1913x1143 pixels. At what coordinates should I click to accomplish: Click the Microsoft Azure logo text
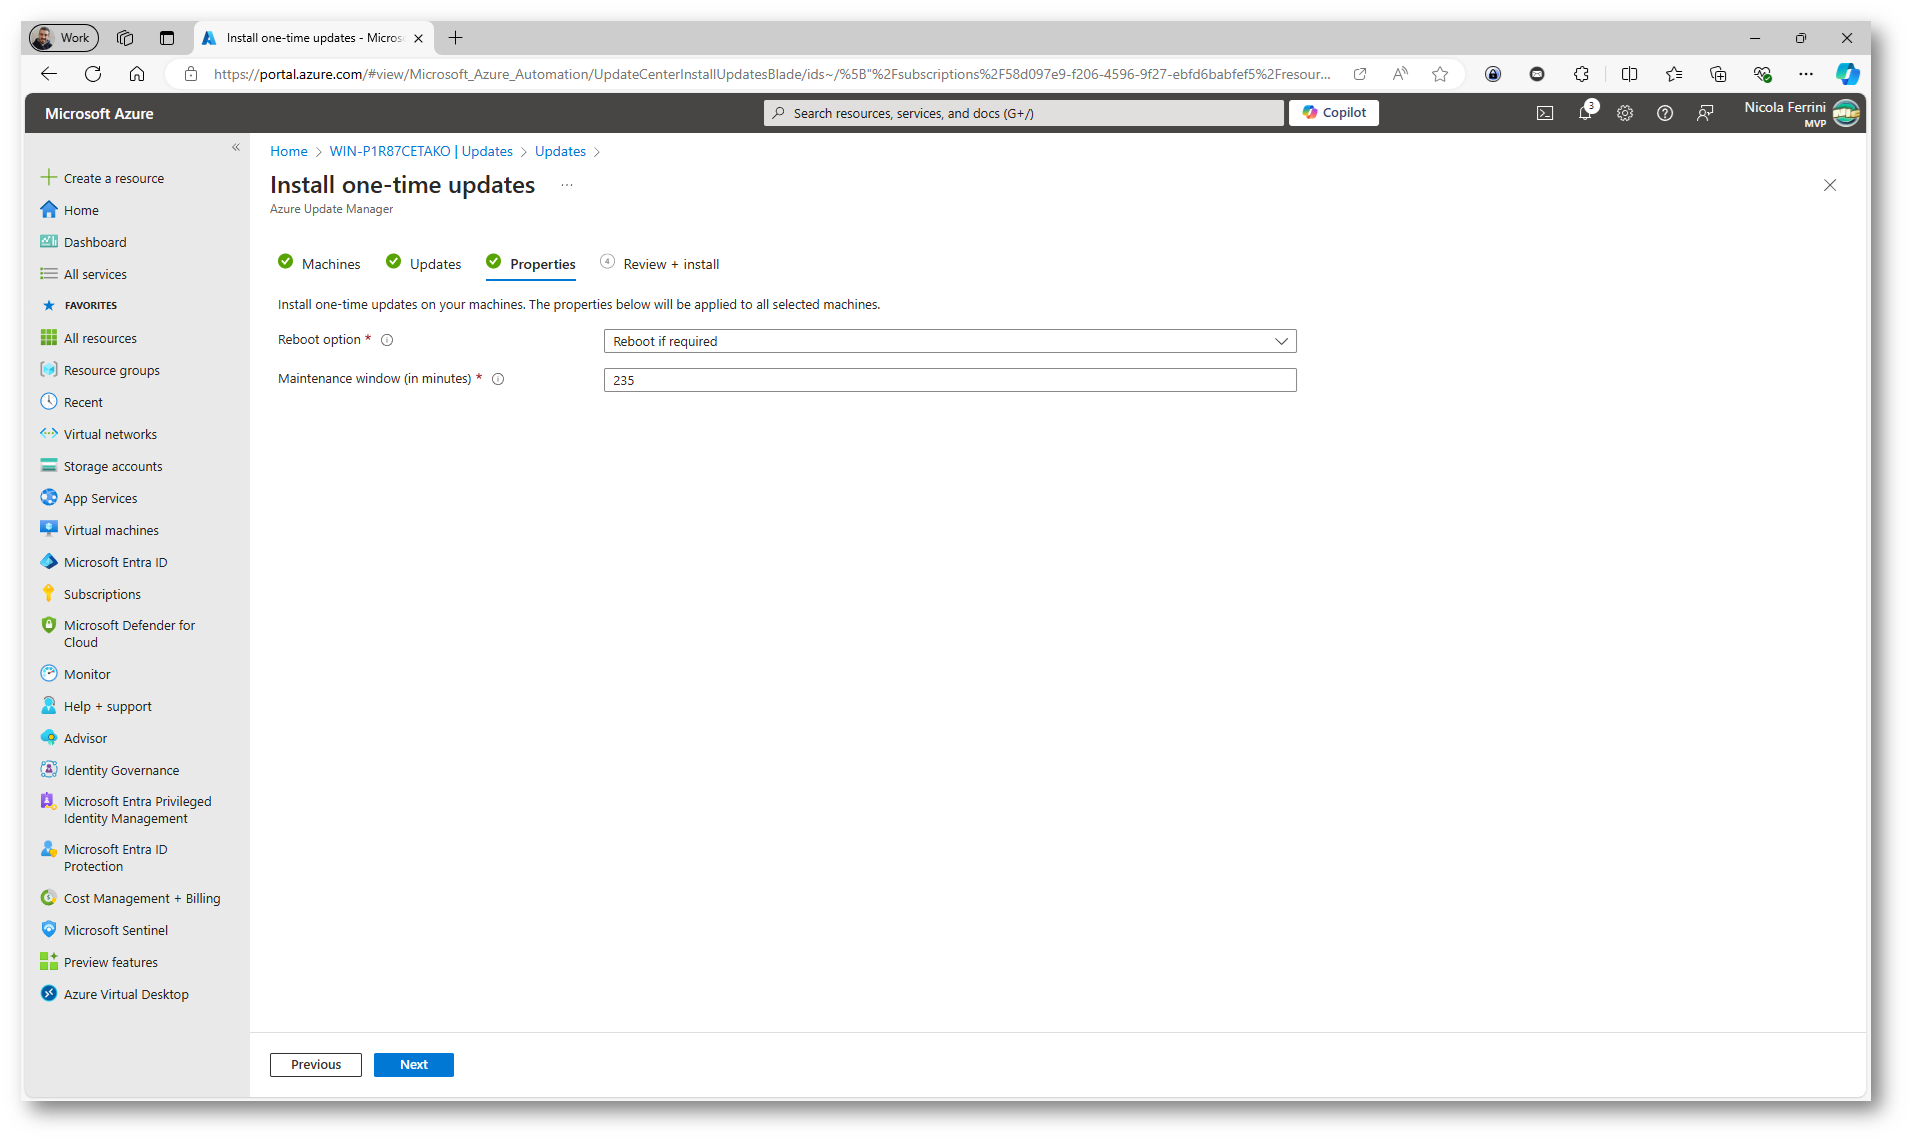point(99,114)
